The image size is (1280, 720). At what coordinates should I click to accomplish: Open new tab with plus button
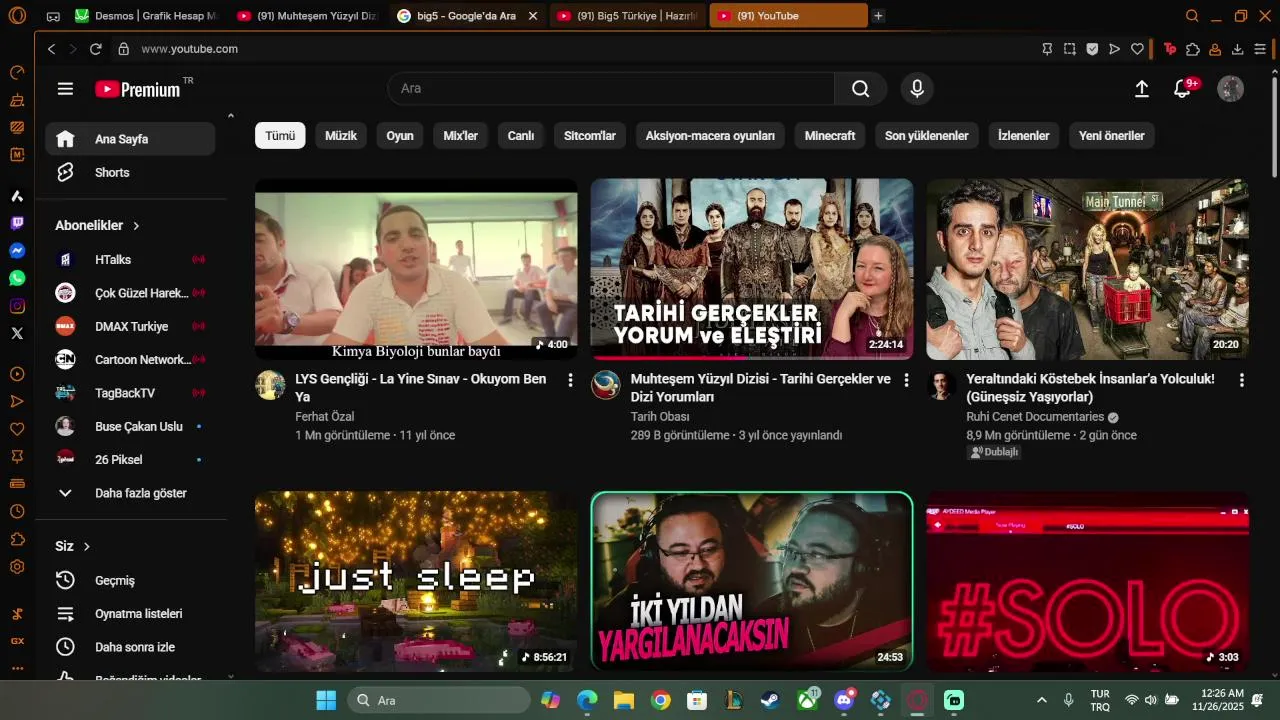[x=878, y=16]
